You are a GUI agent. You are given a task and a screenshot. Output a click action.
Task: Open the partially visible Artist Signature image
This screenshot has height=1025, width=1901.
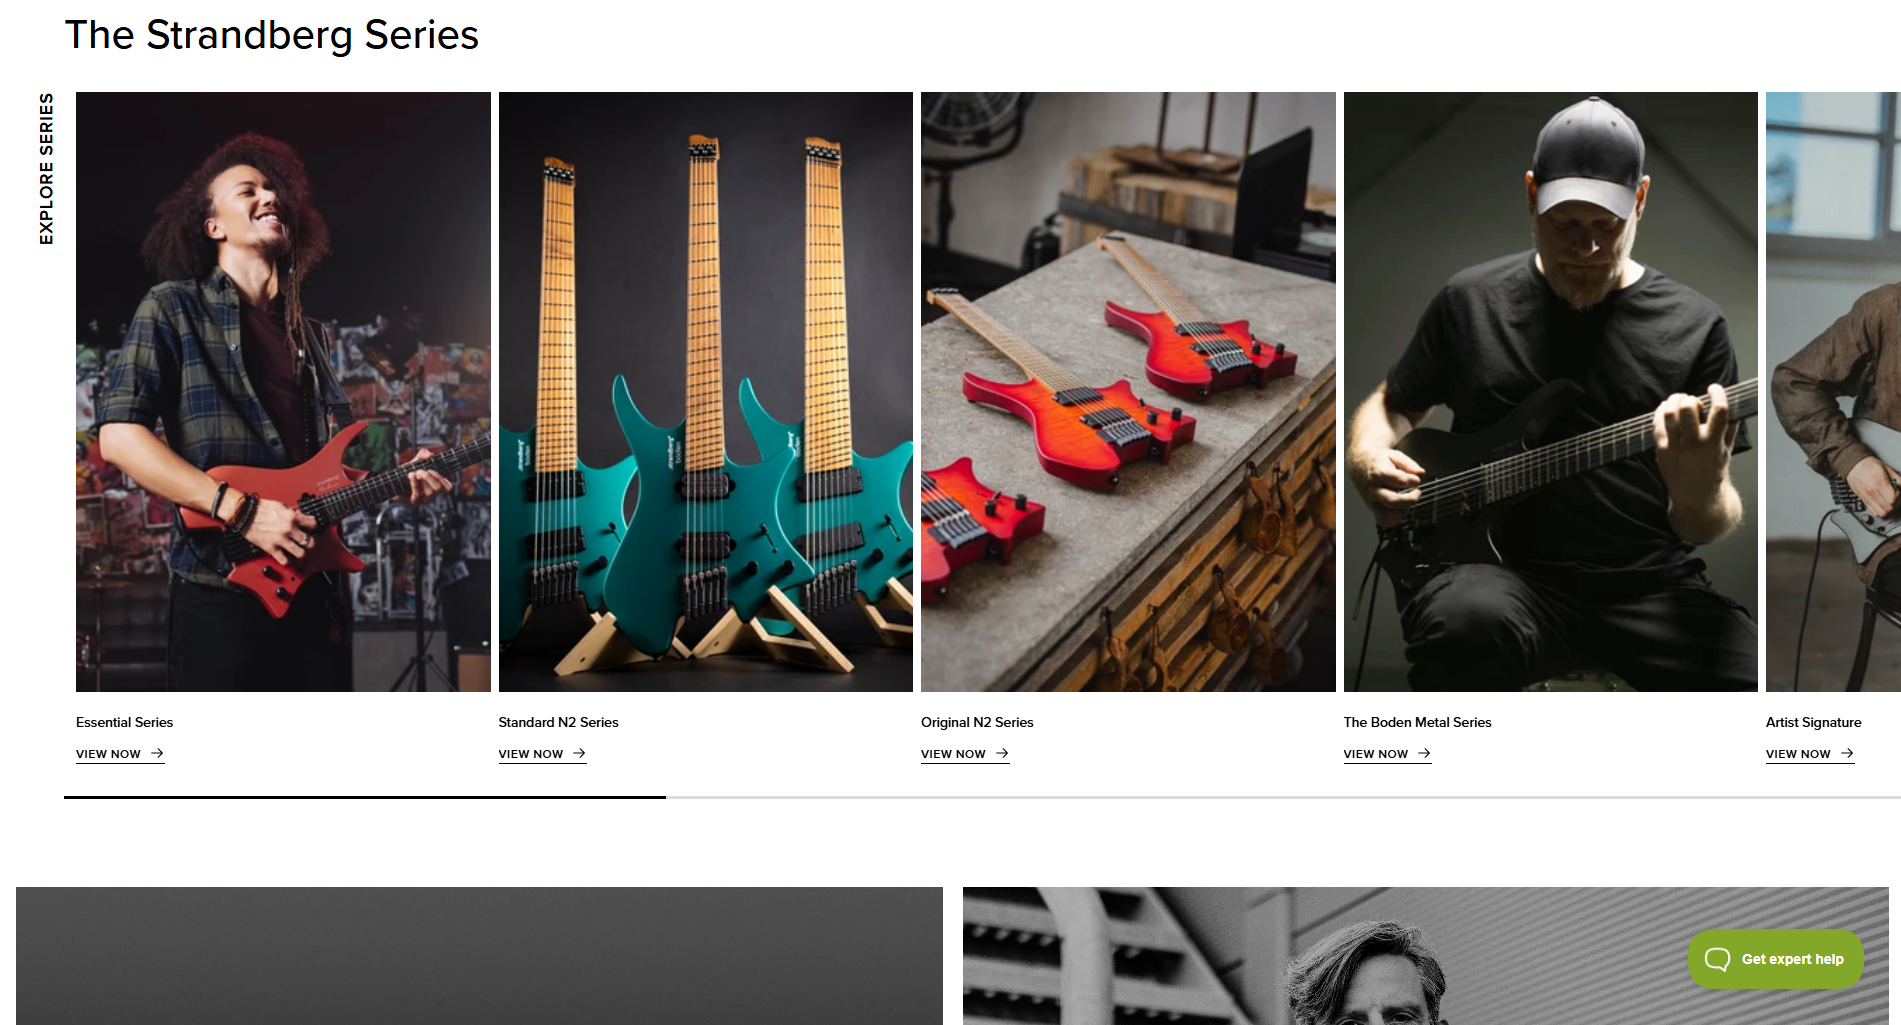[x=1833, y=392]
